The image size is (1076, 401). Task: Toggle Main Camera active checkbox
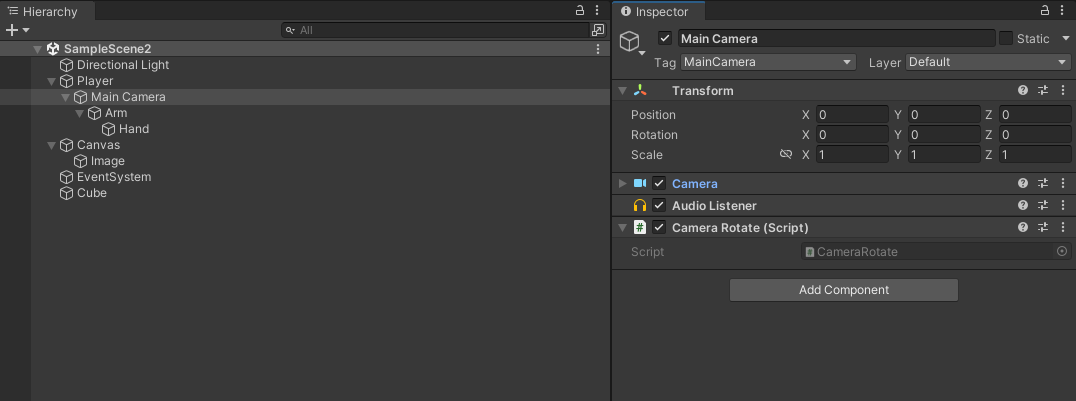tap(664, 38)
